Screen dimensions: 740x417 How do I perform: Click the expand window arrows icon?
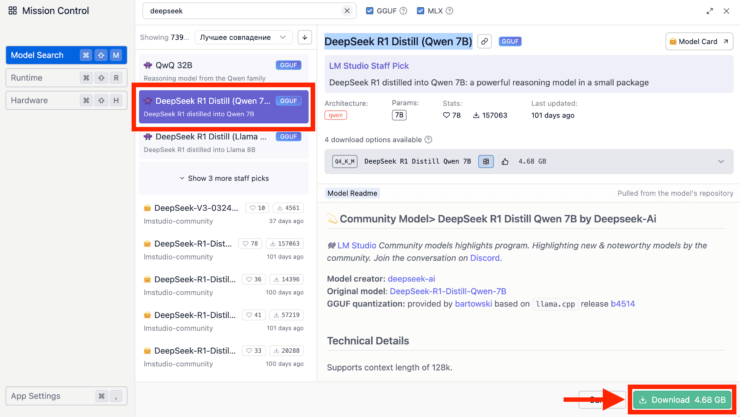[x=710, y=11]
